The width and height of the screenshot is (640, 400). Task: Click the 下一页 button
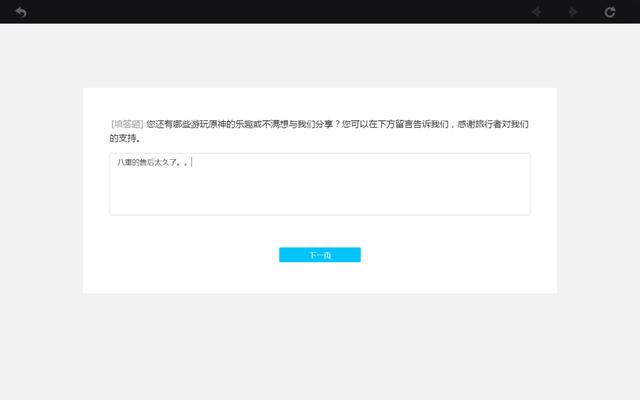319,255
